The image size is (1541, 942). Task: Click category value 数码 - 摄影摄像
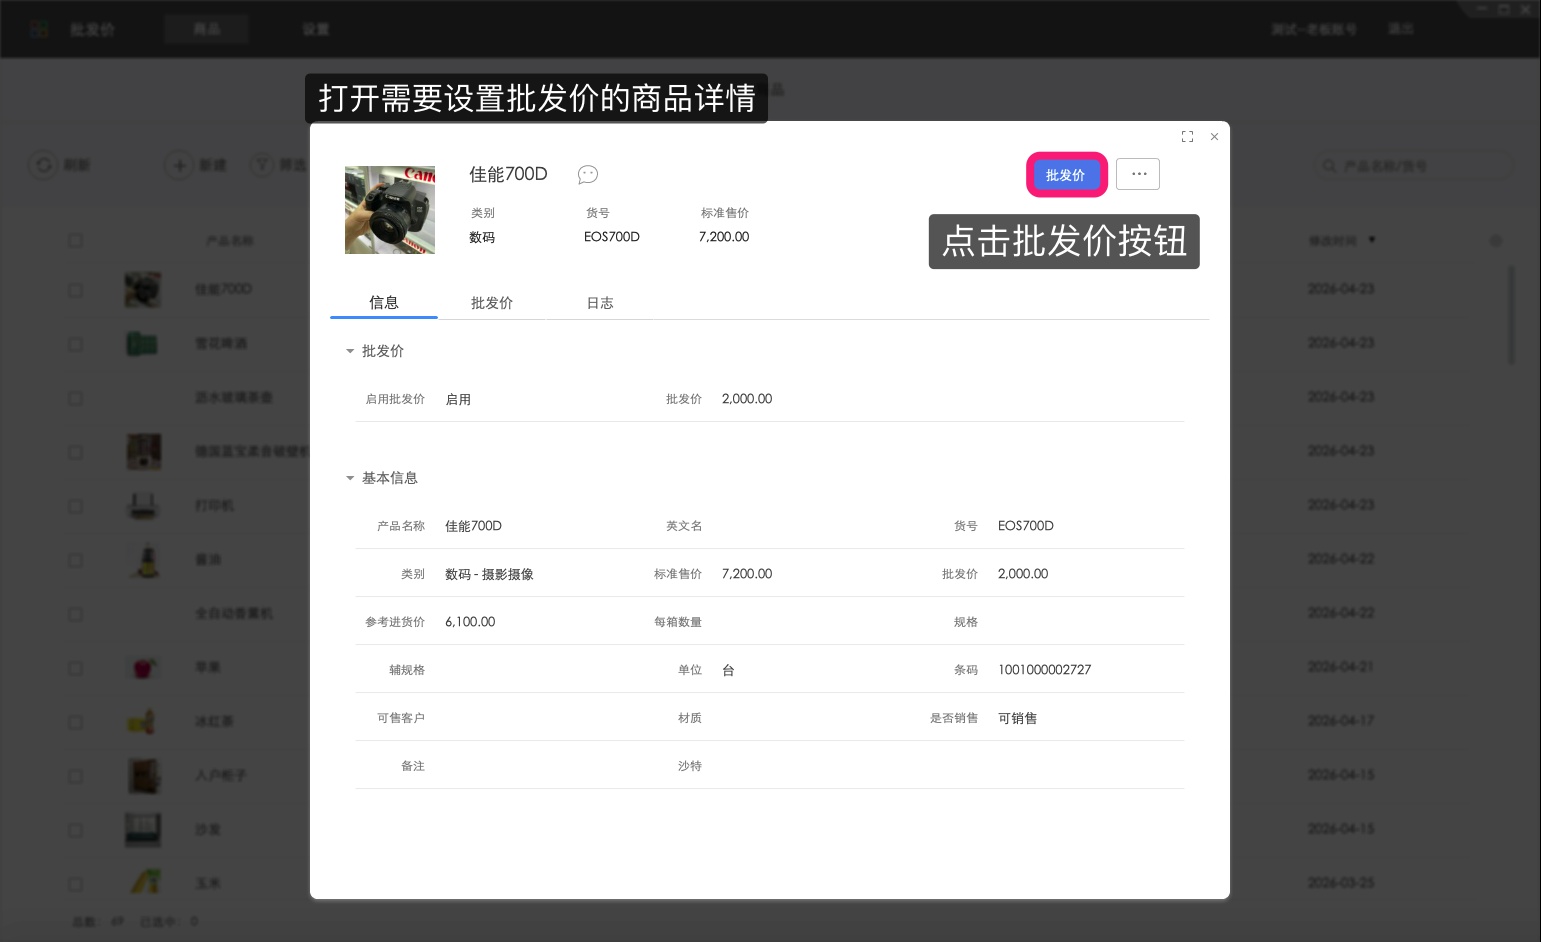489,574
